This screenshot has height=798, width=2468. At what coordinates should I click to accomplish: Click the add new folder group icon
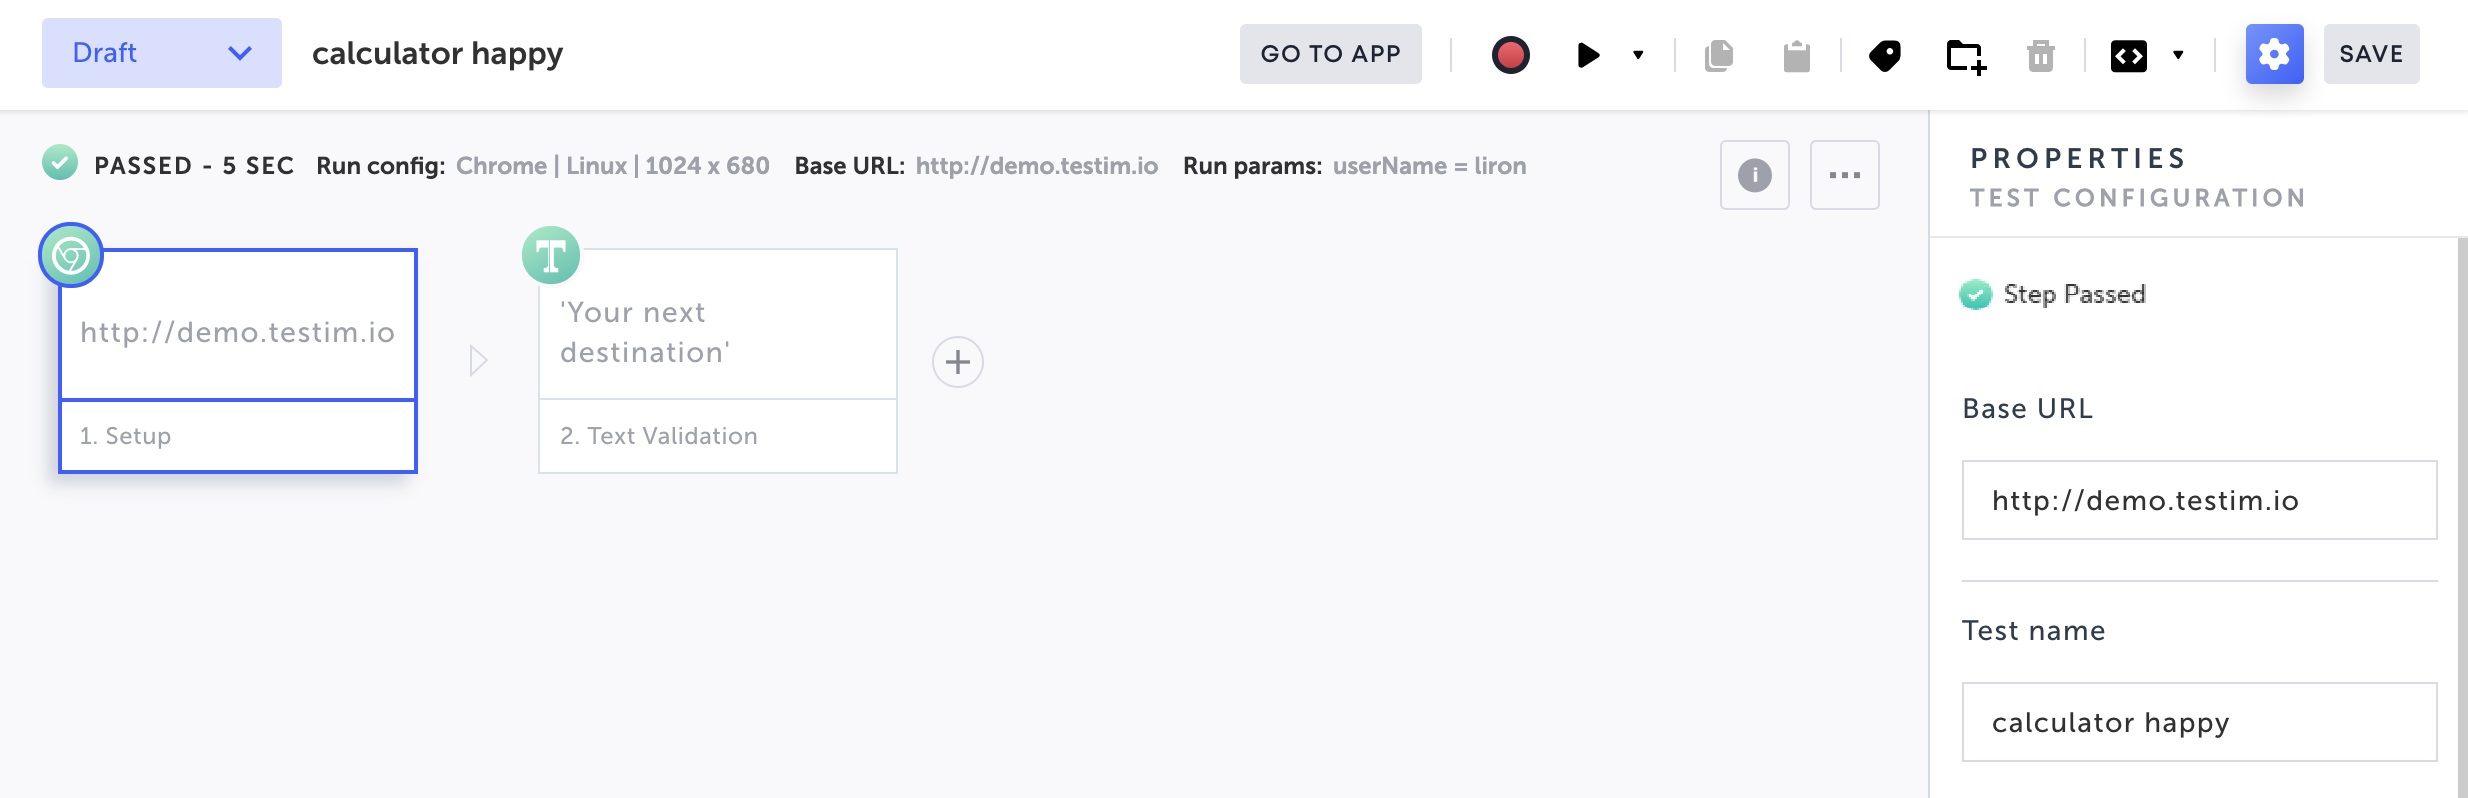1966,56
